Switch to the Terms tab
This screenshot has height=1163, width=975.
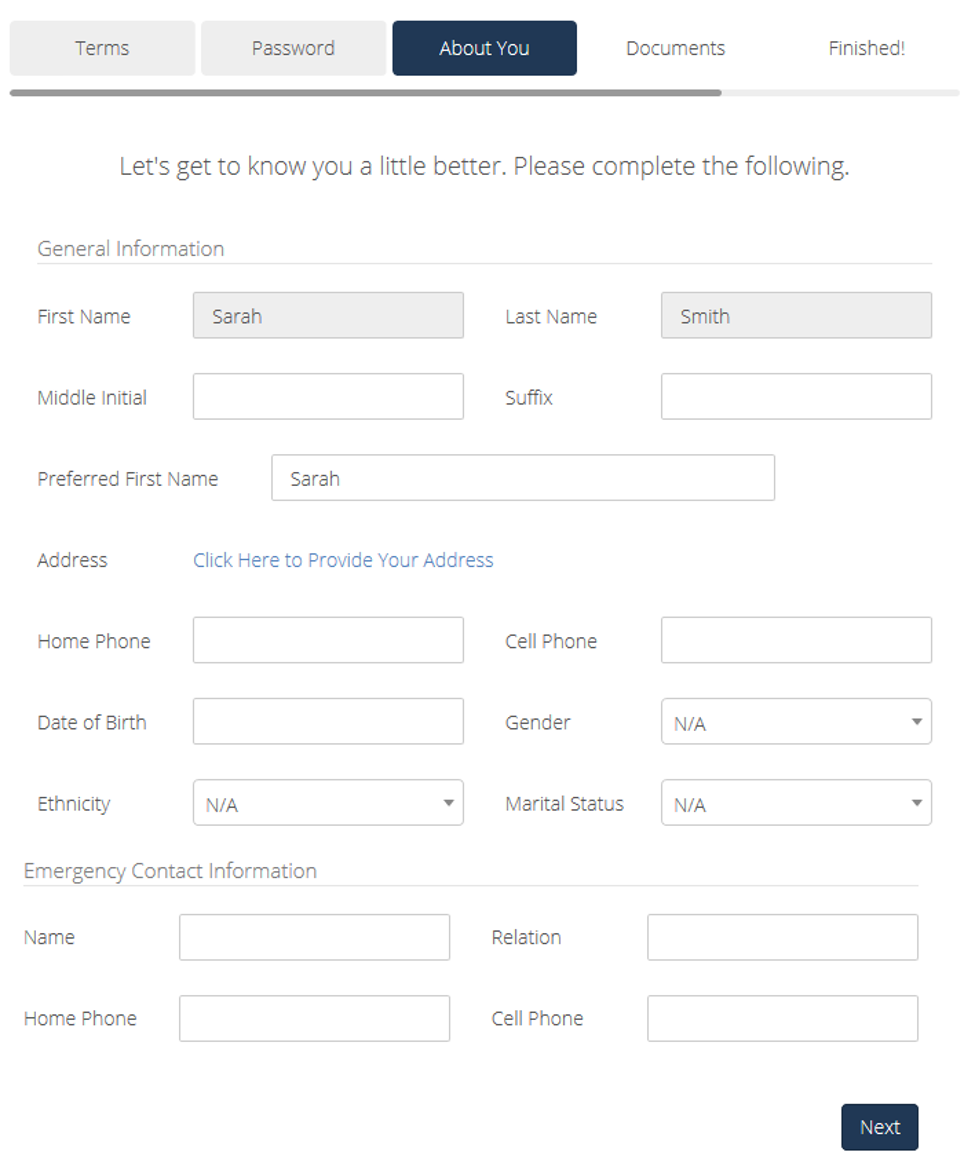pos(102,48)
